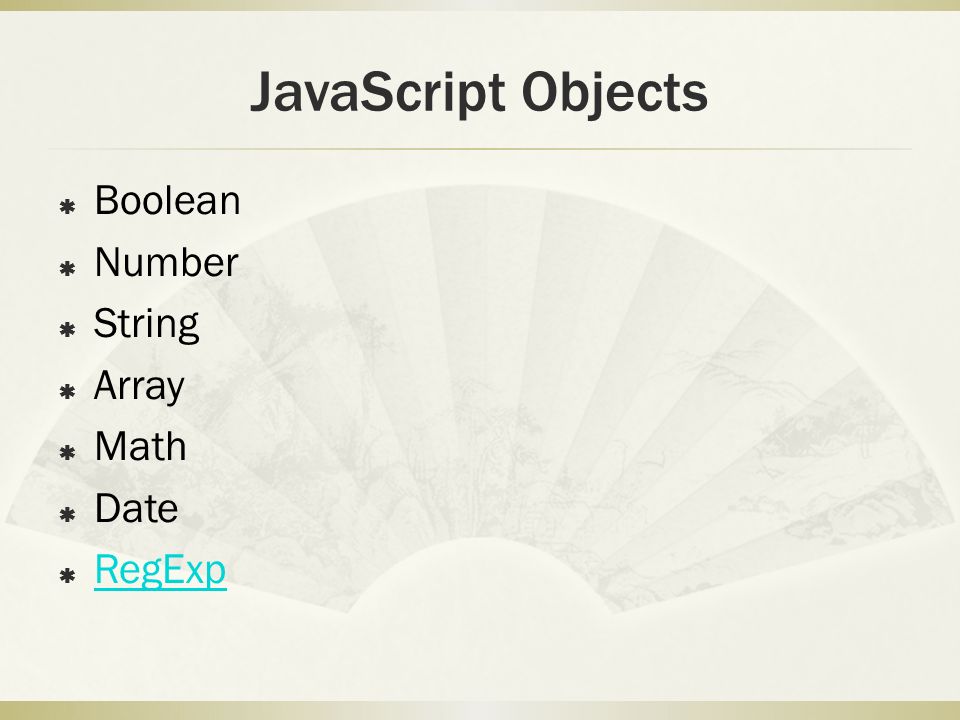
Task: Select the Array list item text
Action: point(139,386)
